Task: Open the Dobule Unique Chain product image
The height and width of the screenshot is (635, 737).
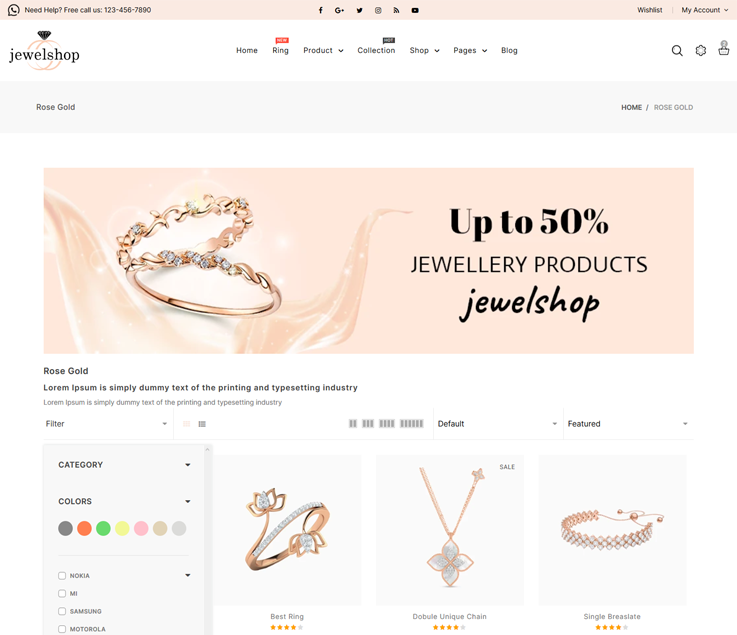Action: (450, 530)
